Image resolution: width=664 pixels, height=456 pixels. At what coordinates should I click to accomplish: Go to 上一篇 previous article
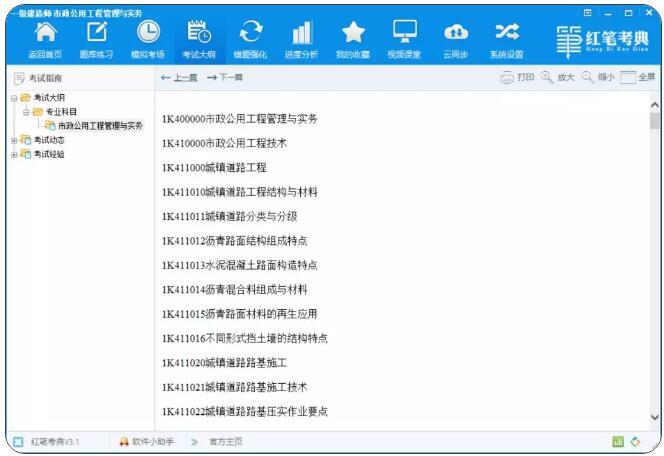[x=179, y=77]
